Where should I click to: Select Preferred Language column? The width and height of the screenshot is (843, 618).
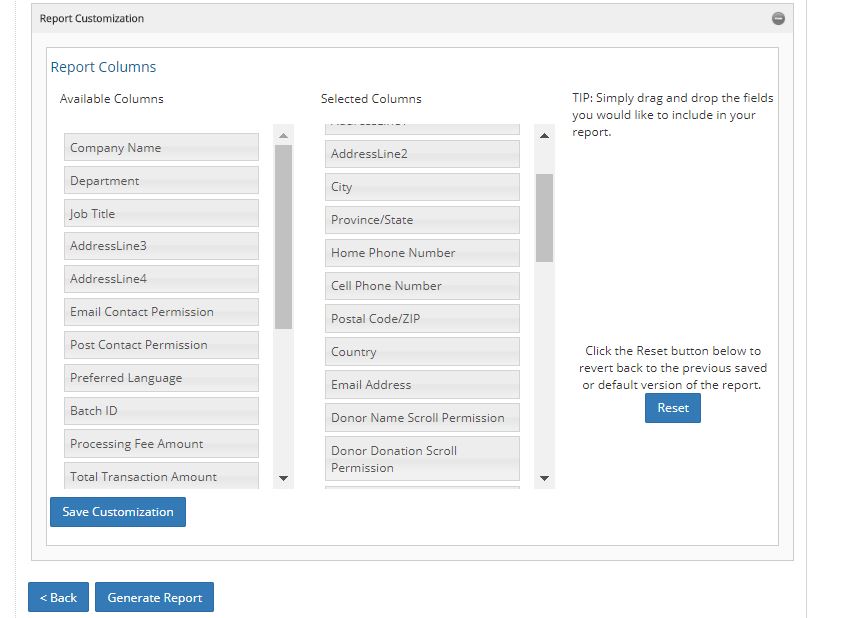pyautogui.click(x=161, y=378)
